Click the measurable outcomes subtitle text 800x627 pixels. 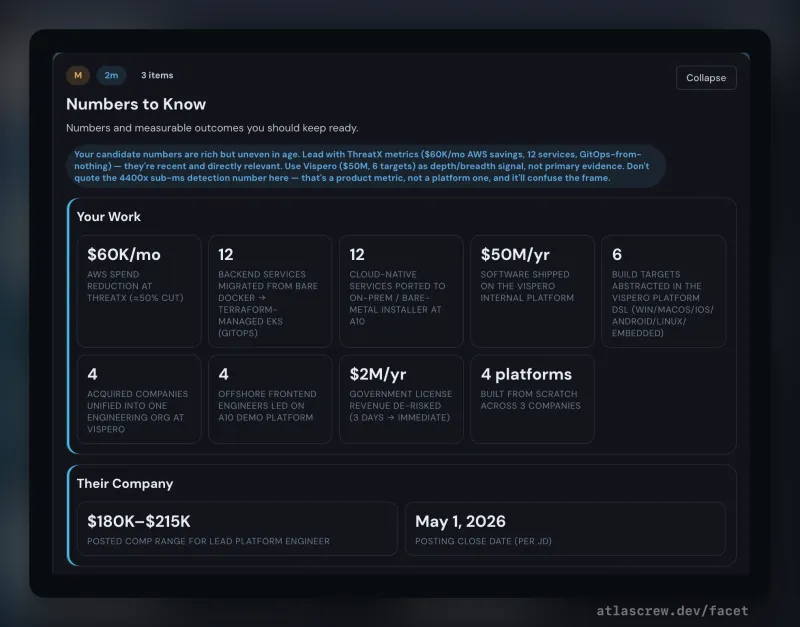(x=212, y=128)
